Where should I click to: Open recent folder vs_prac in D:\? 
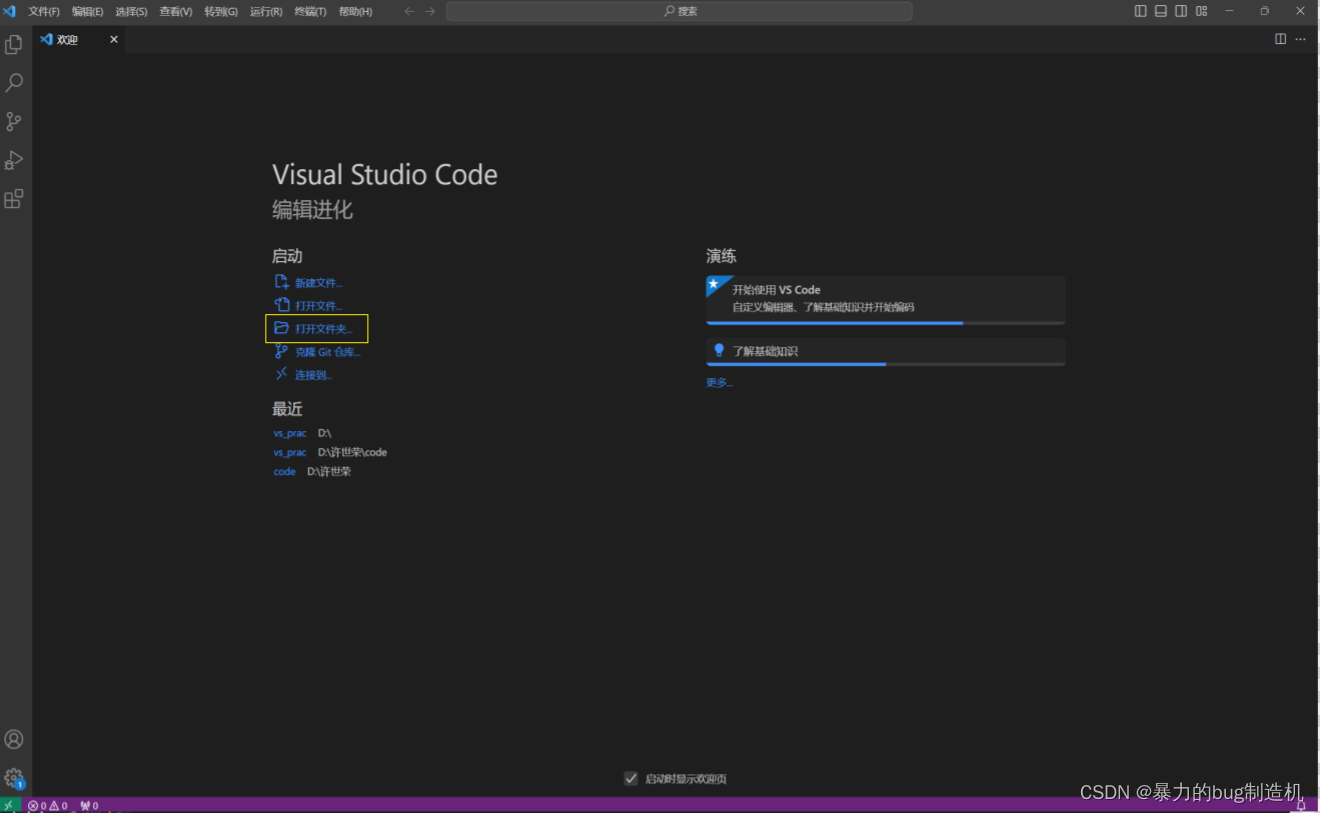(x=290, y=433)
